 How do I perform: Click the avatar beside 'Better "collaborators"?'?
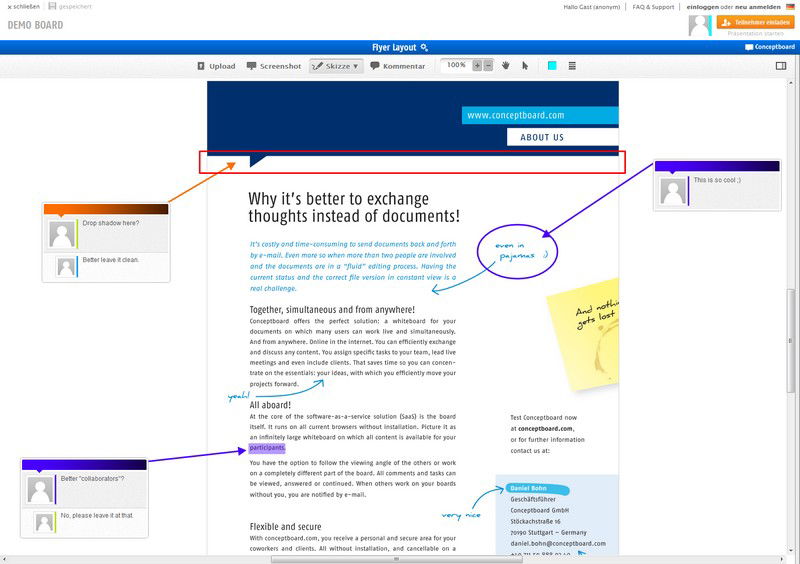coord(40,490)
